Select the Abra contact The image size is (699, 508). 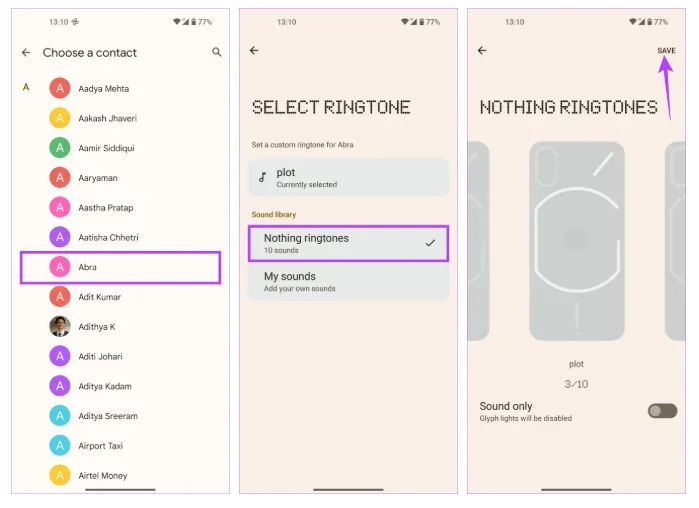click(120, 268)
